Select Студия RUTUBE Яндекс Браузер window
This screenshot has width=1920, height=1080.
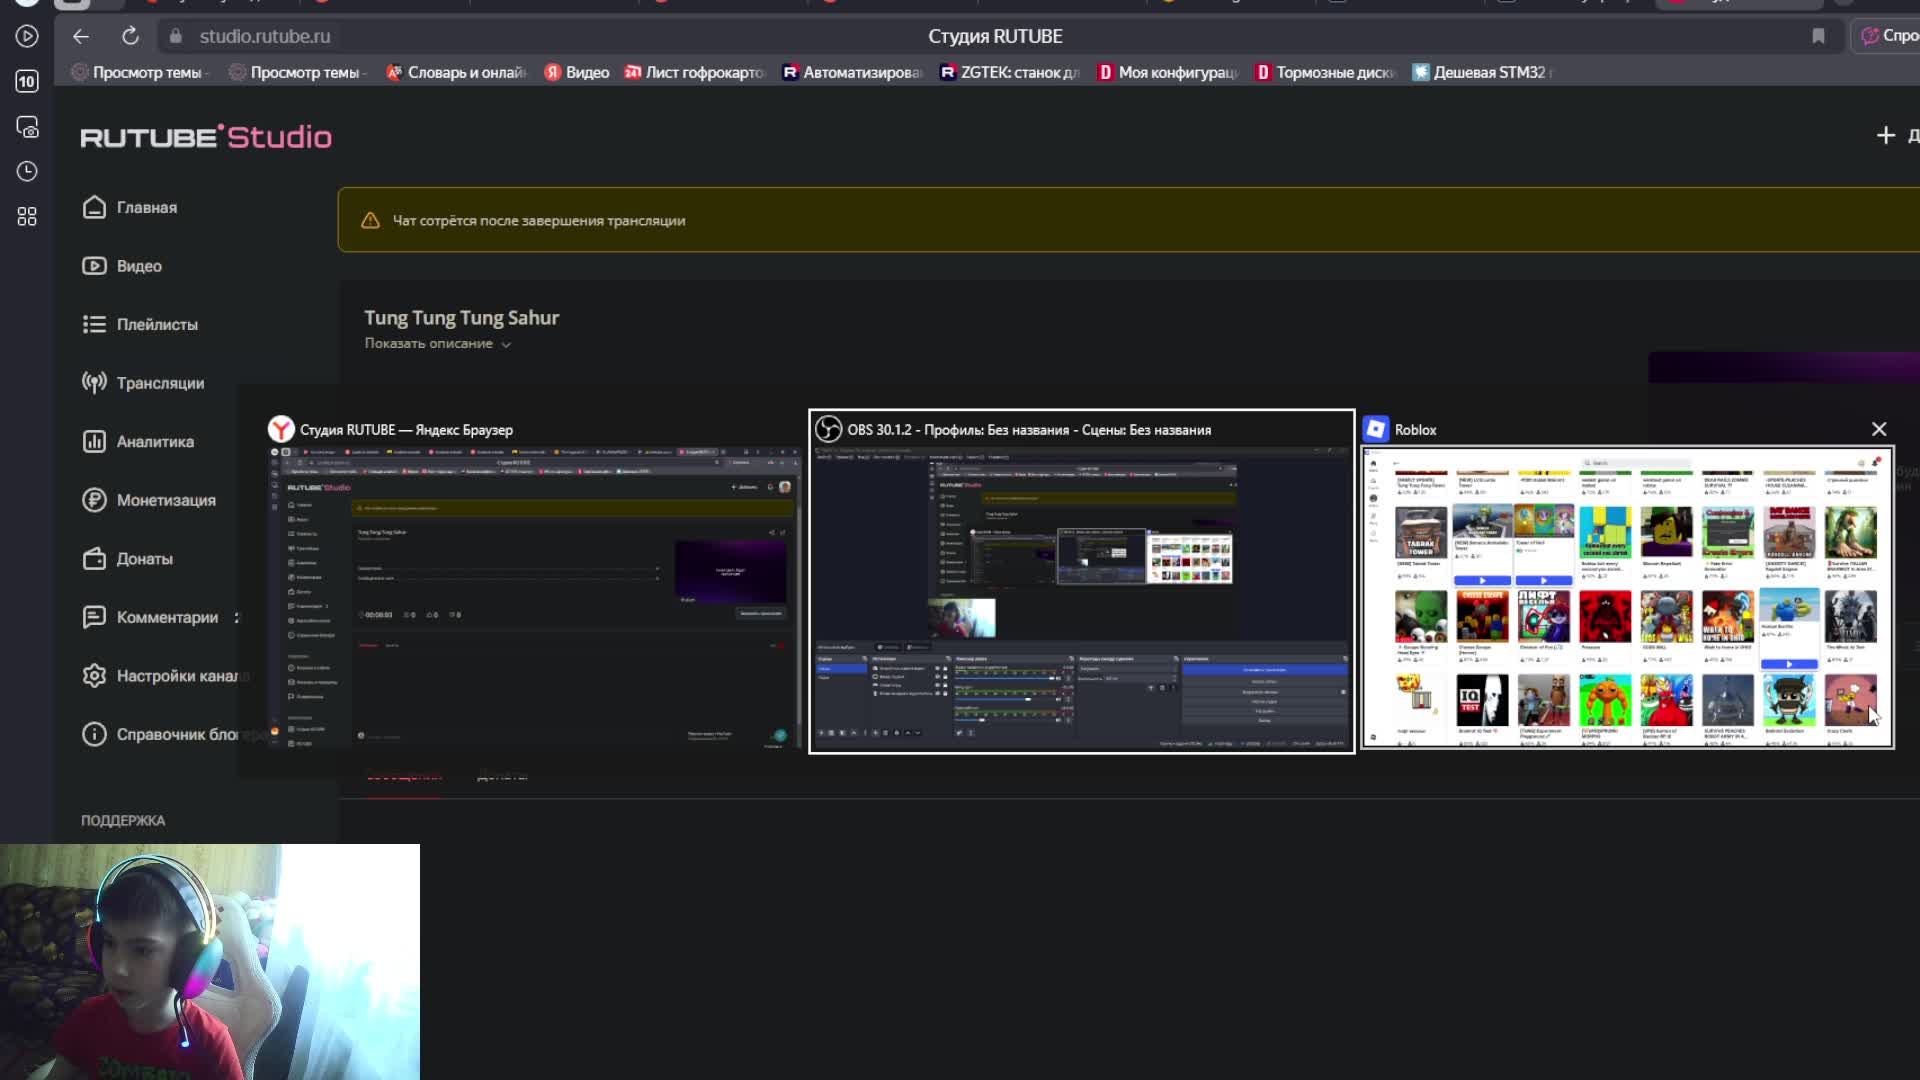535,597
